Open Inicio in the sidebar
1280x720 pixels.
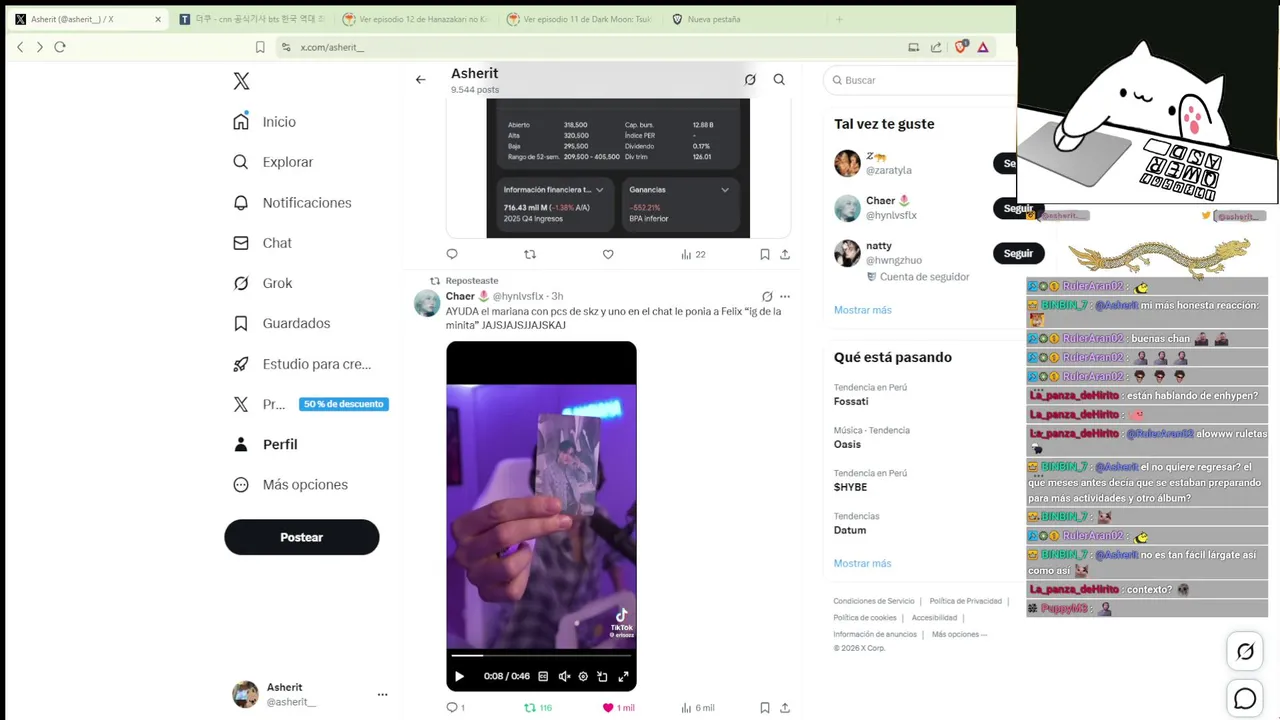265,121
